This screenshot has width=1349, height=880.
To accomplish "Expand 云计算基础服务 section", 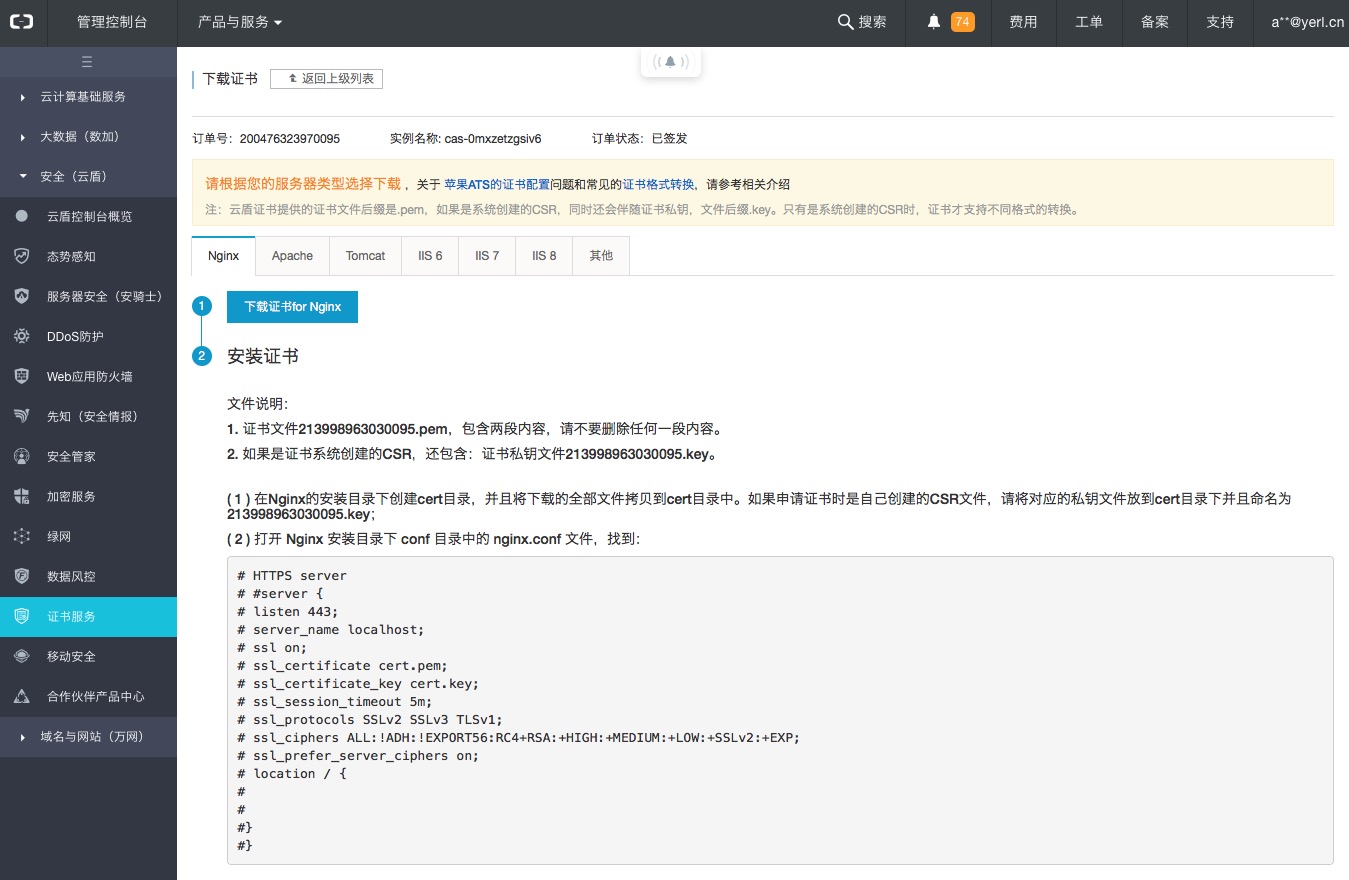I will pyautogui.click(x=88, y=97).
